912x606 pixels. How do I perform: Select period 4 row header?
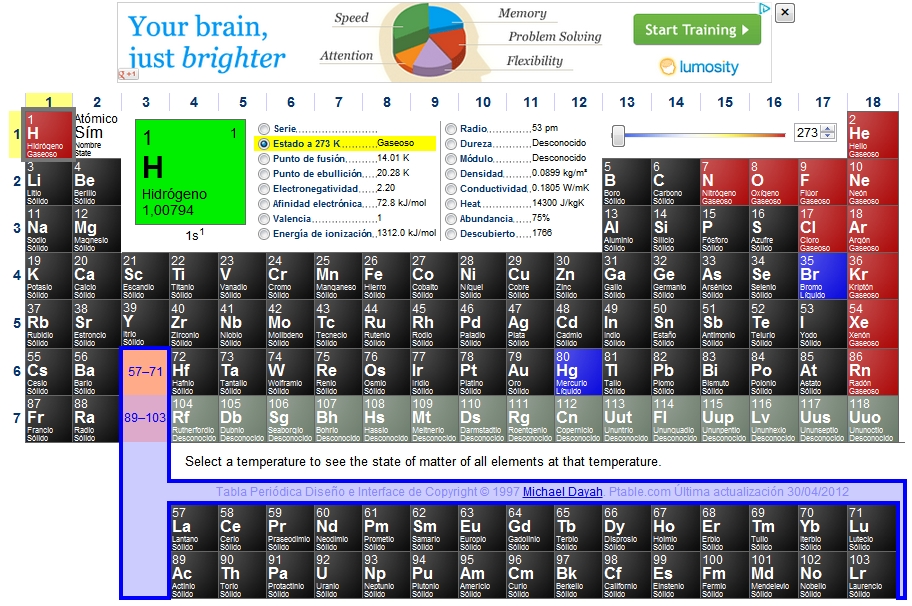point(16,275)
